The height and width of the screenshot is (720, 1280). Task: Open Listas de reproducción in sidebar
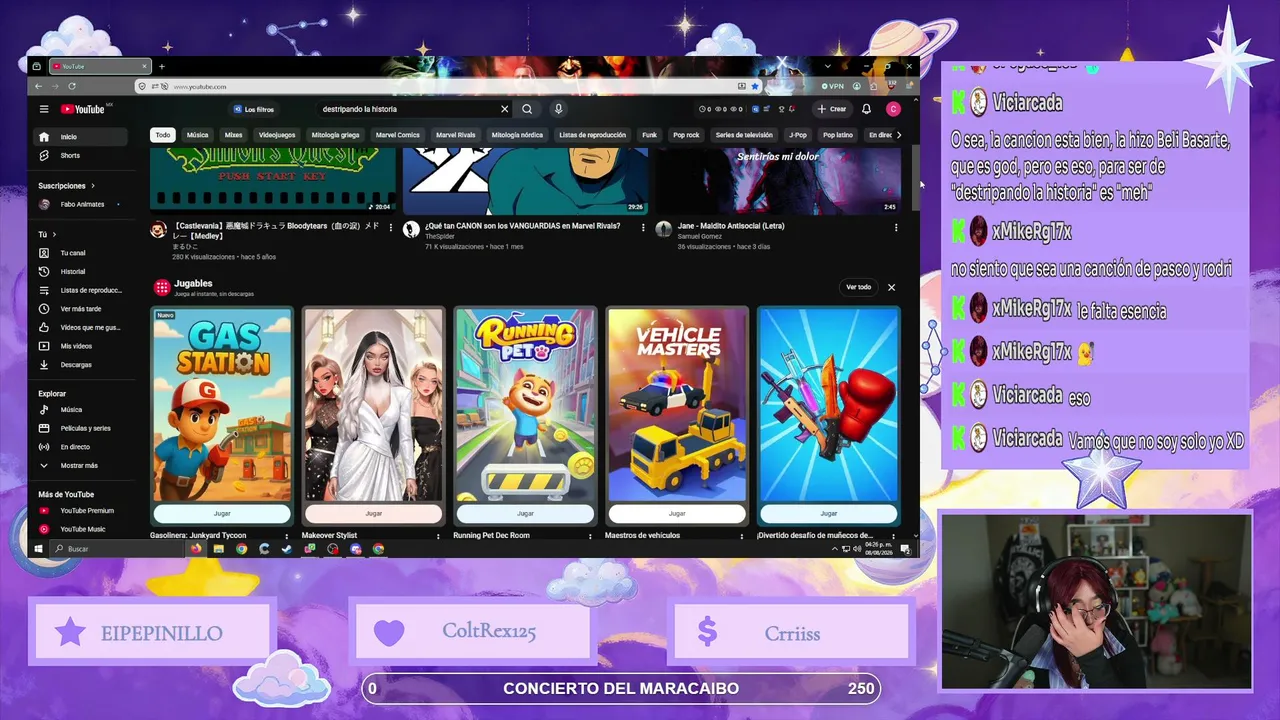point(80,290)
